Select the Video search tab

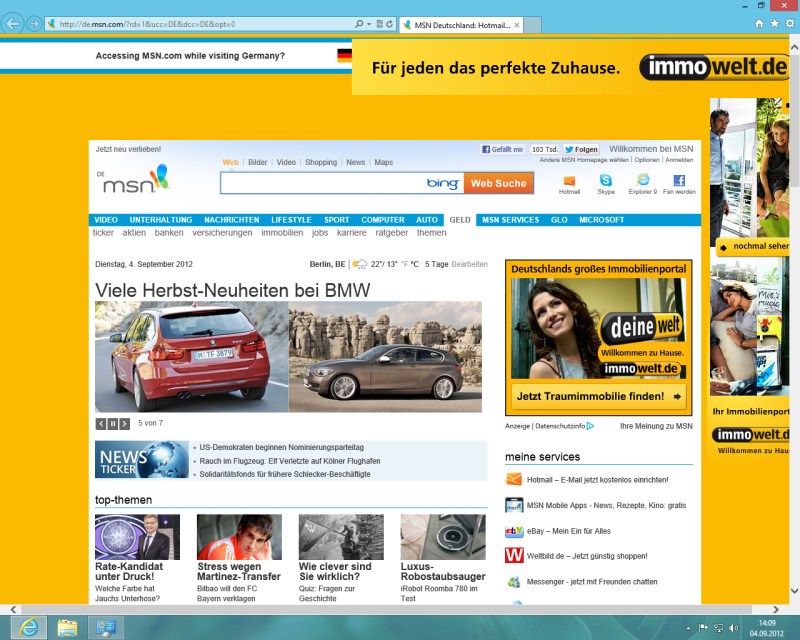pyautogui.click(x=286, y=162)
